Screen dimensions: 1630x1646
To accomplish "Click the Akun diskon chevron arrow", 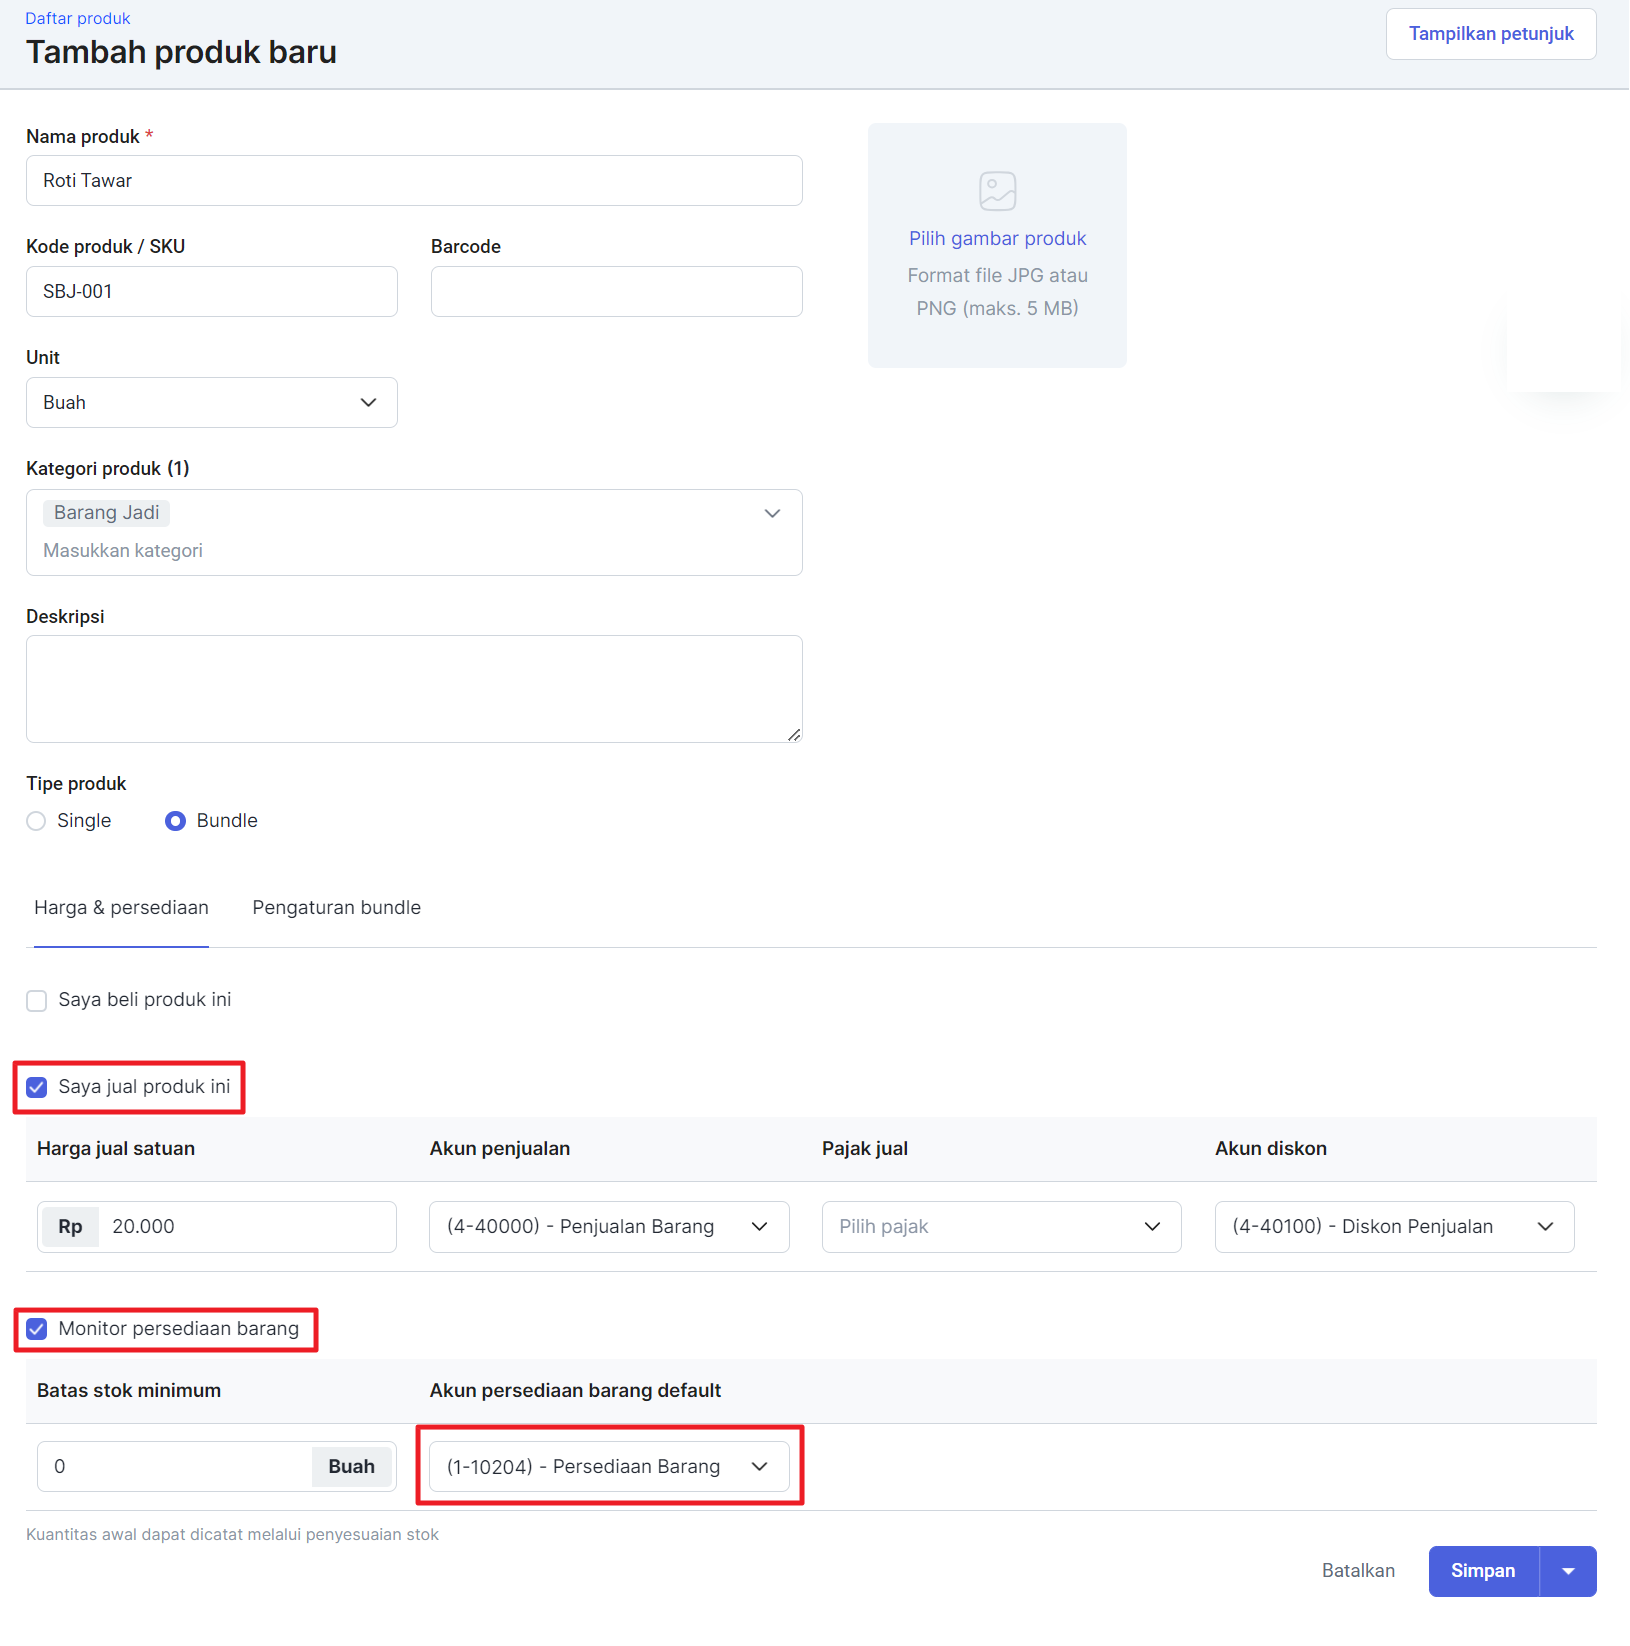I will 1545,1226.
